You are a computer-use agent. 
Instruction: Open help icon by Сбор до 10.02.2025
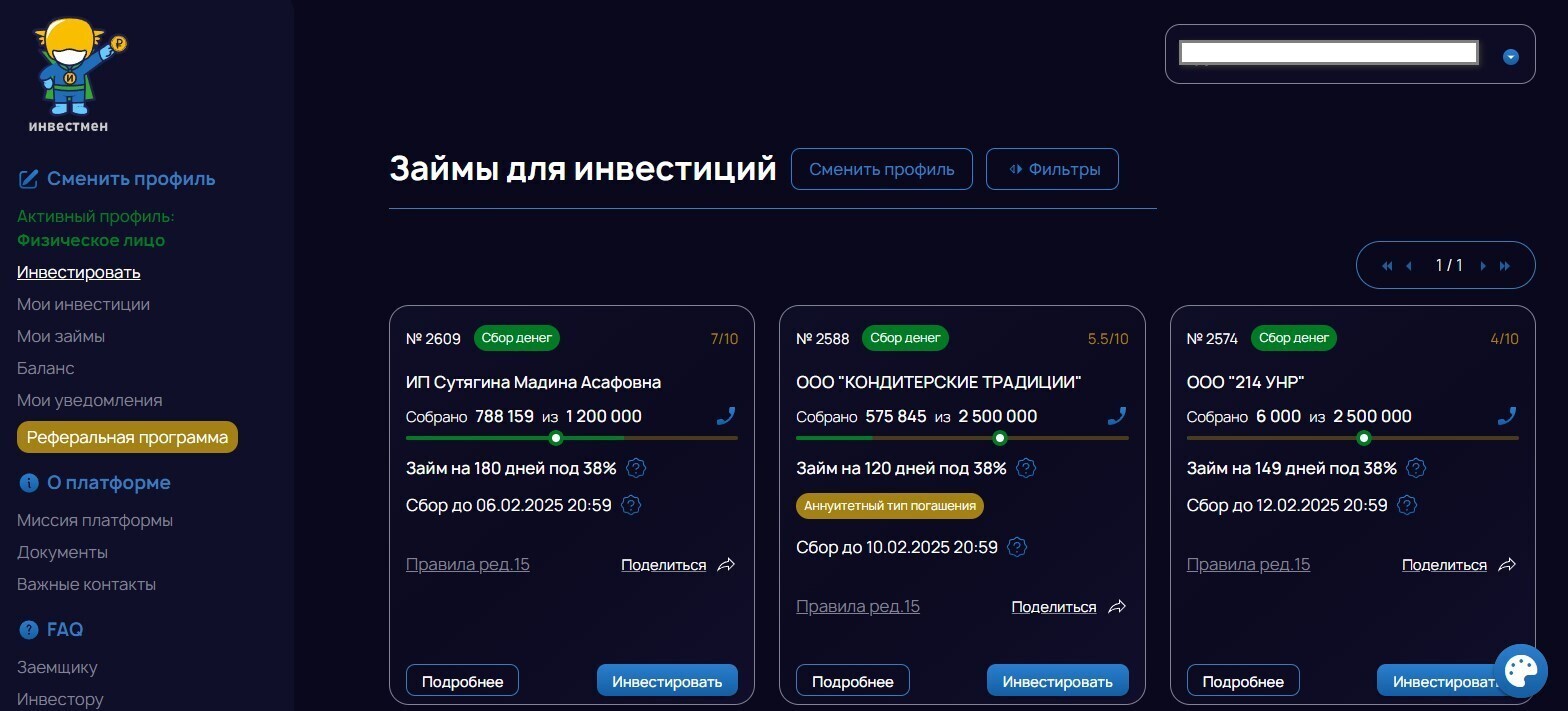point(1017,547)
